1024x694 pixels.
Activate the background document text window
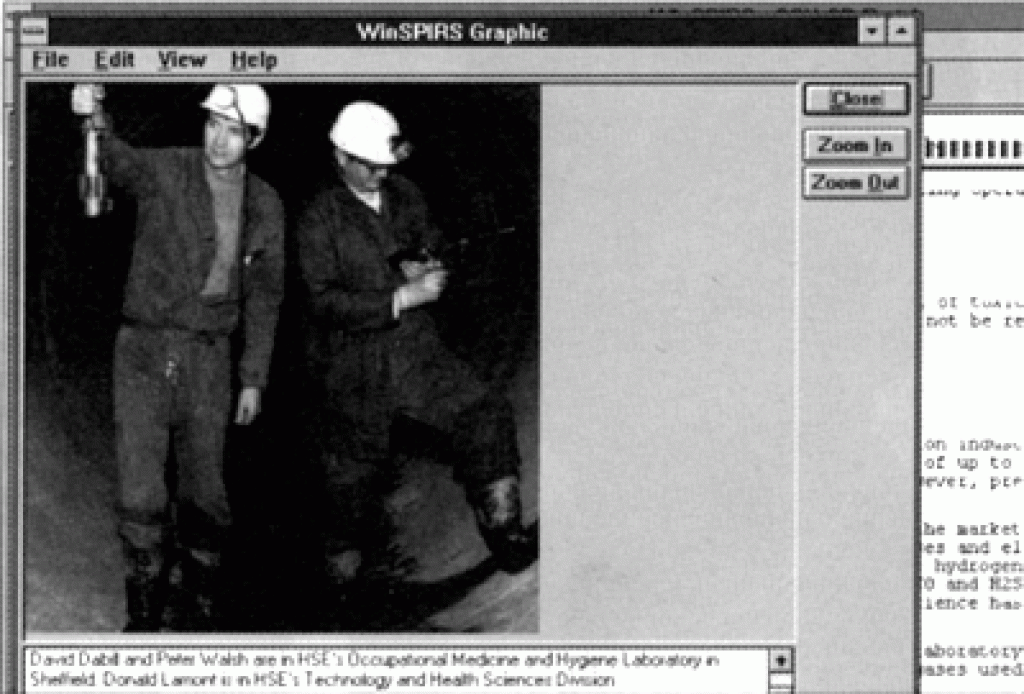click(x=973, y=405)
